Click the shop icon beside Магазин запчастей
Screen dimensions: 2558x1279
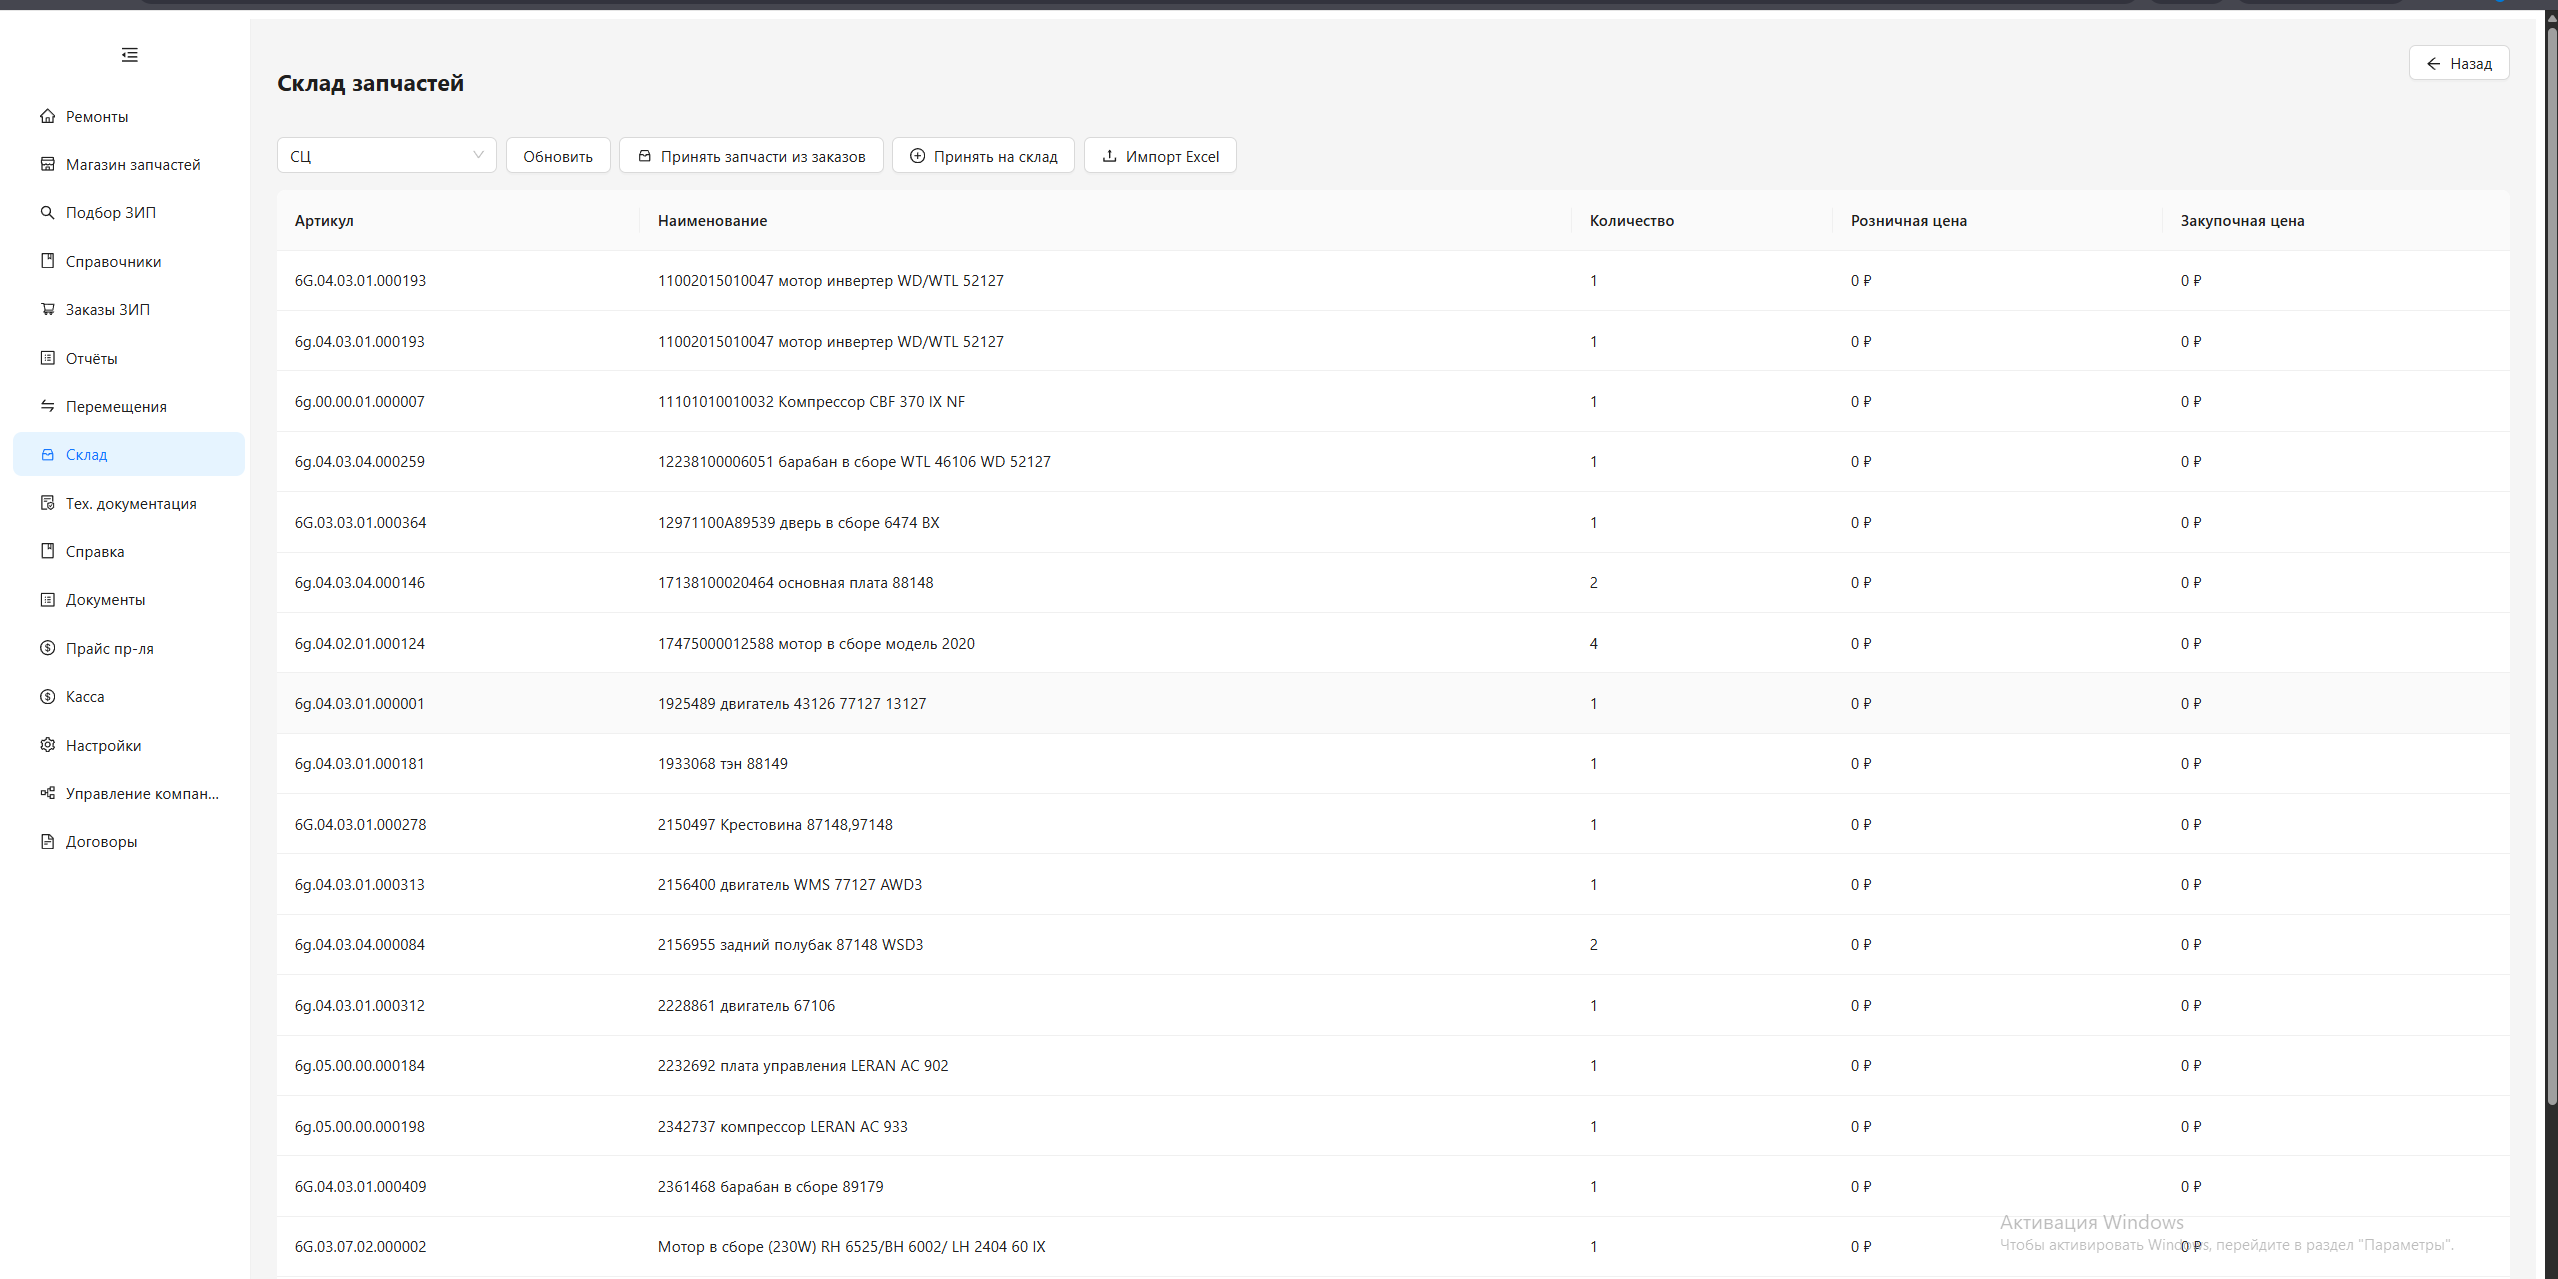pyautogui.click(x=47, y=164)
